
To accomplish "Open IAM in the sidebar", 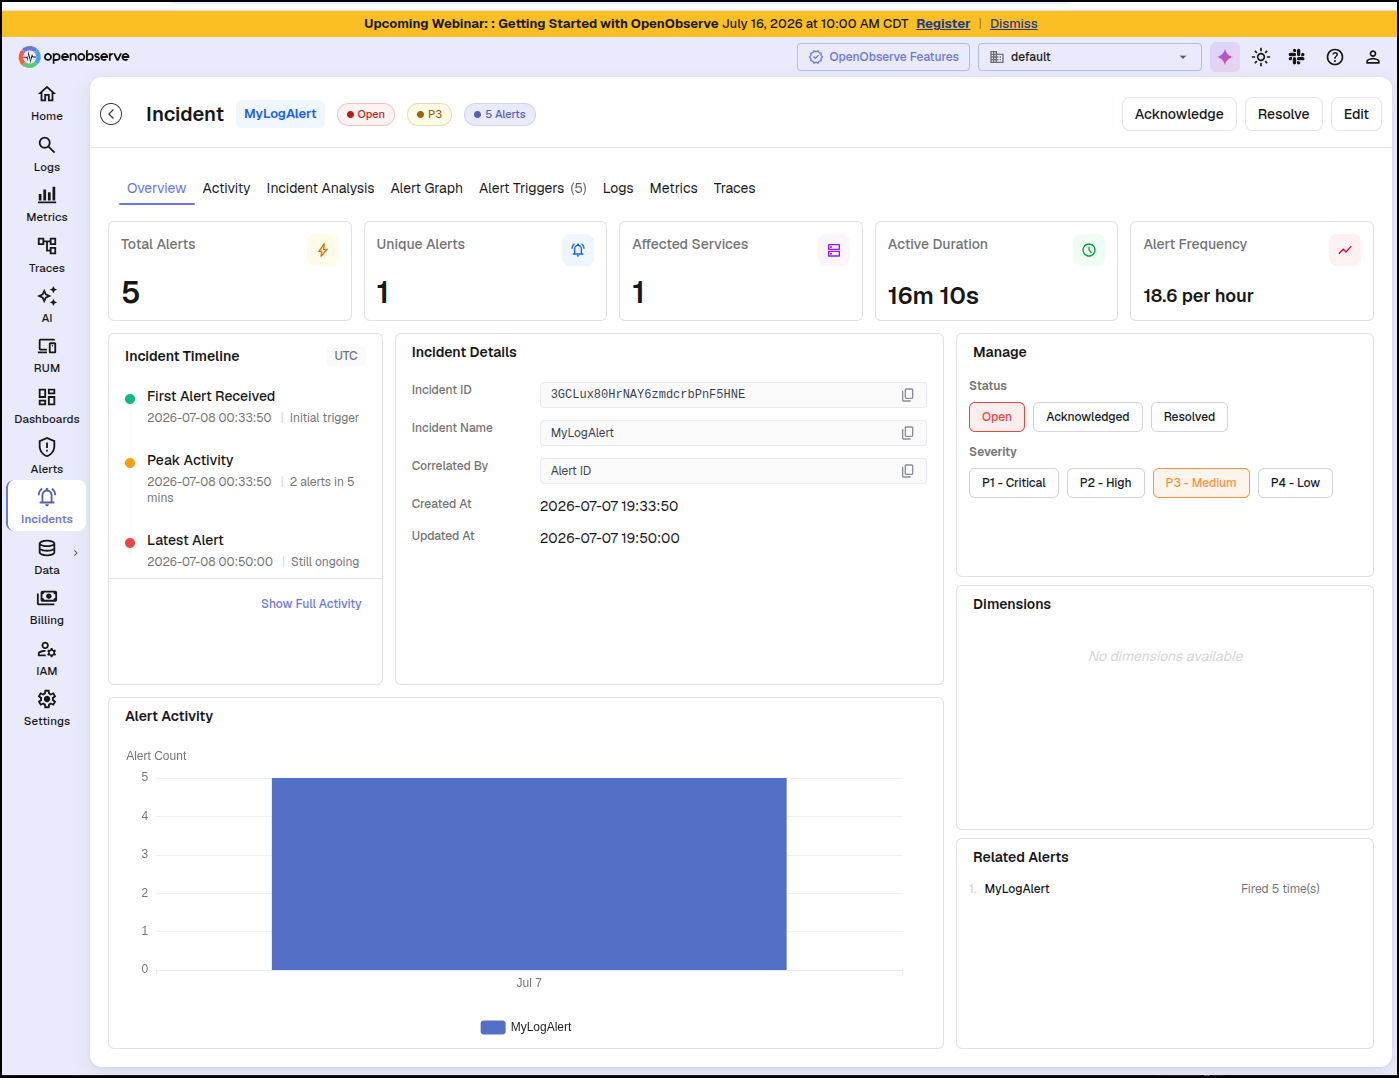I will (x=46, y=658).
